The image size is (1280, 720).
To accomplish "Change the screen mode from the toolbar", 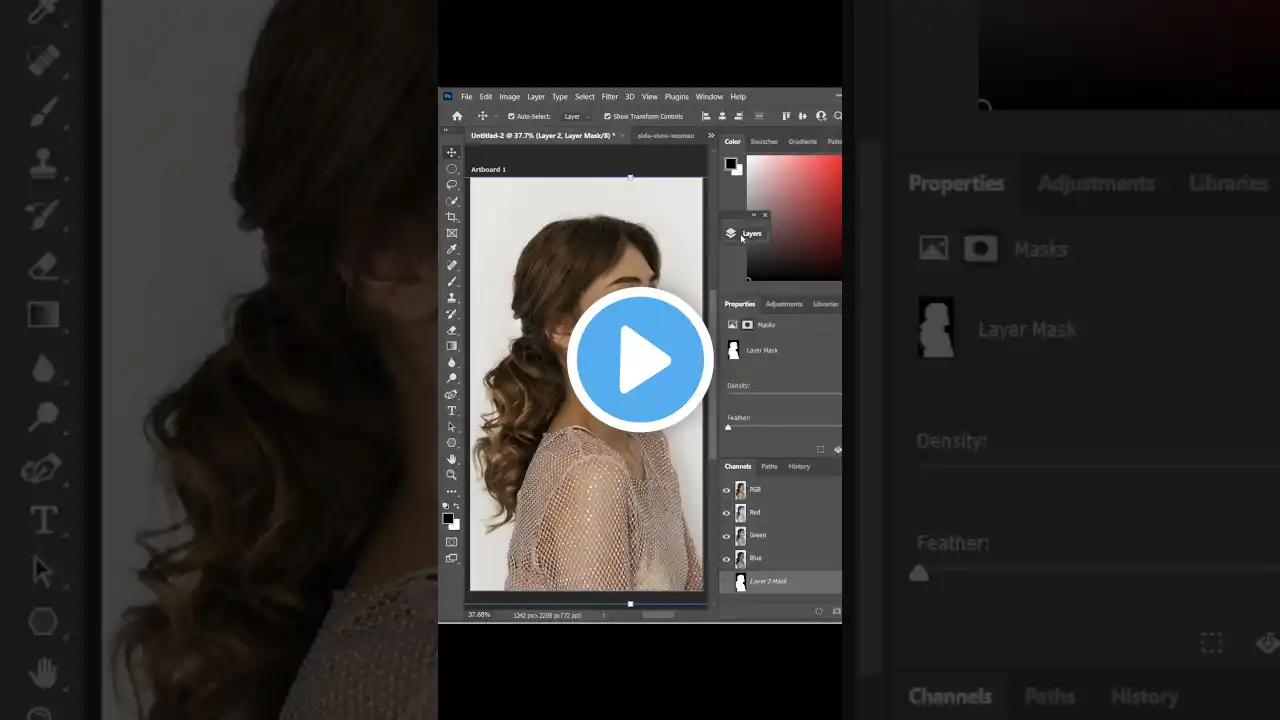I will click(452, 558).
